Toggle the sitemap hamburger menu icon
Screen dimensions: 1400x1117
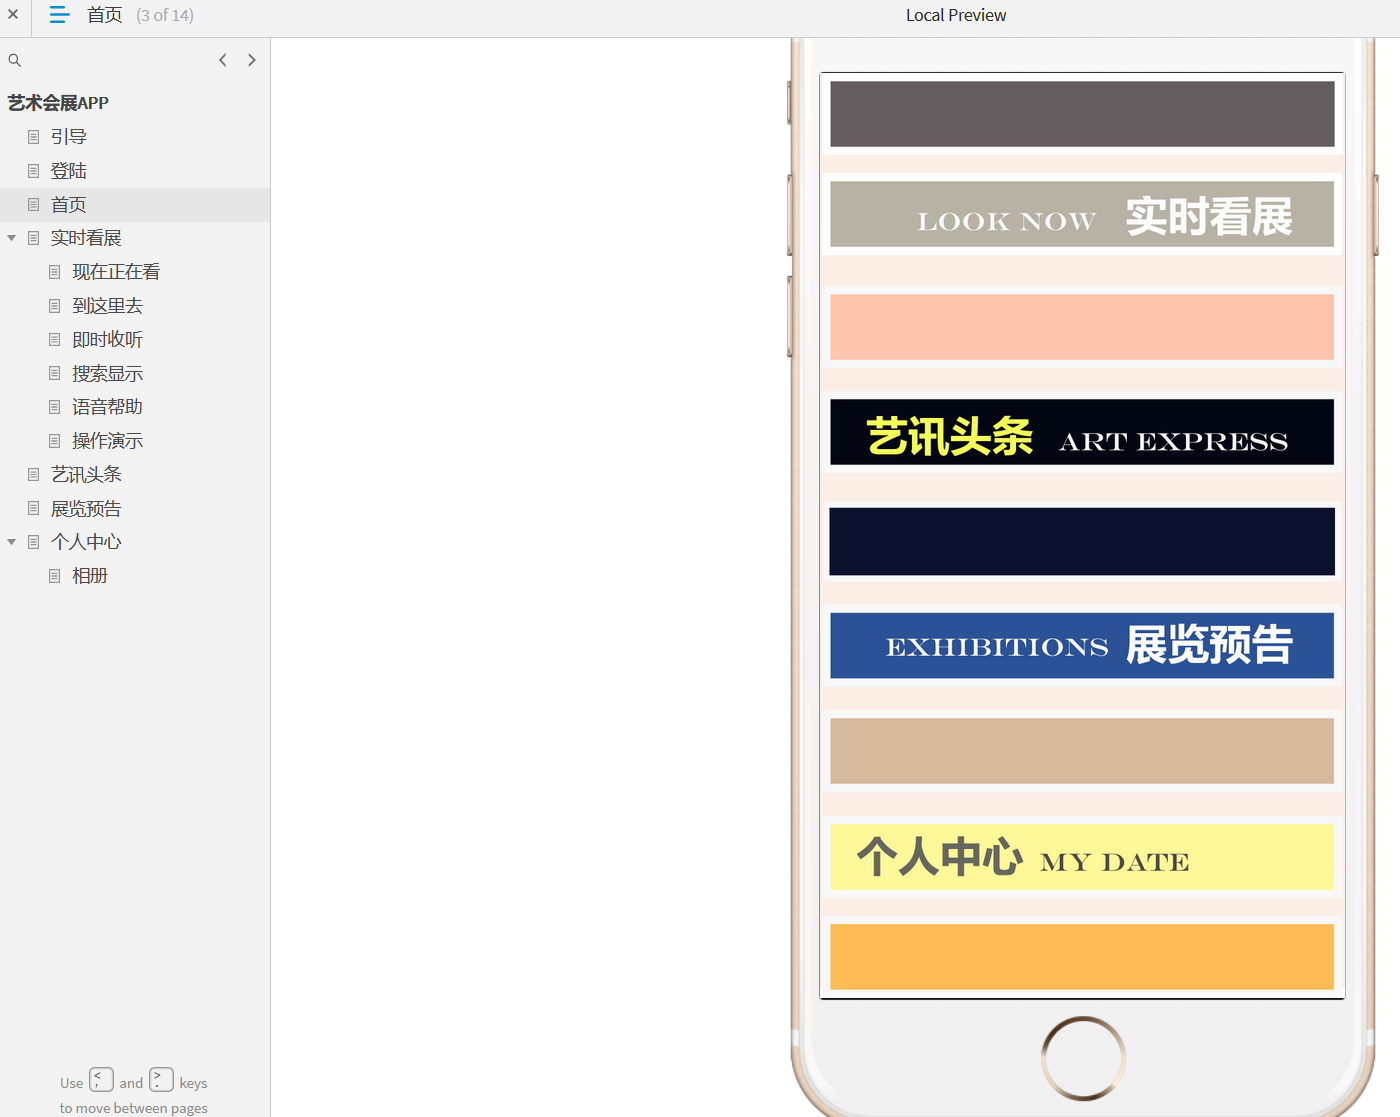click(x=59, y=14)
